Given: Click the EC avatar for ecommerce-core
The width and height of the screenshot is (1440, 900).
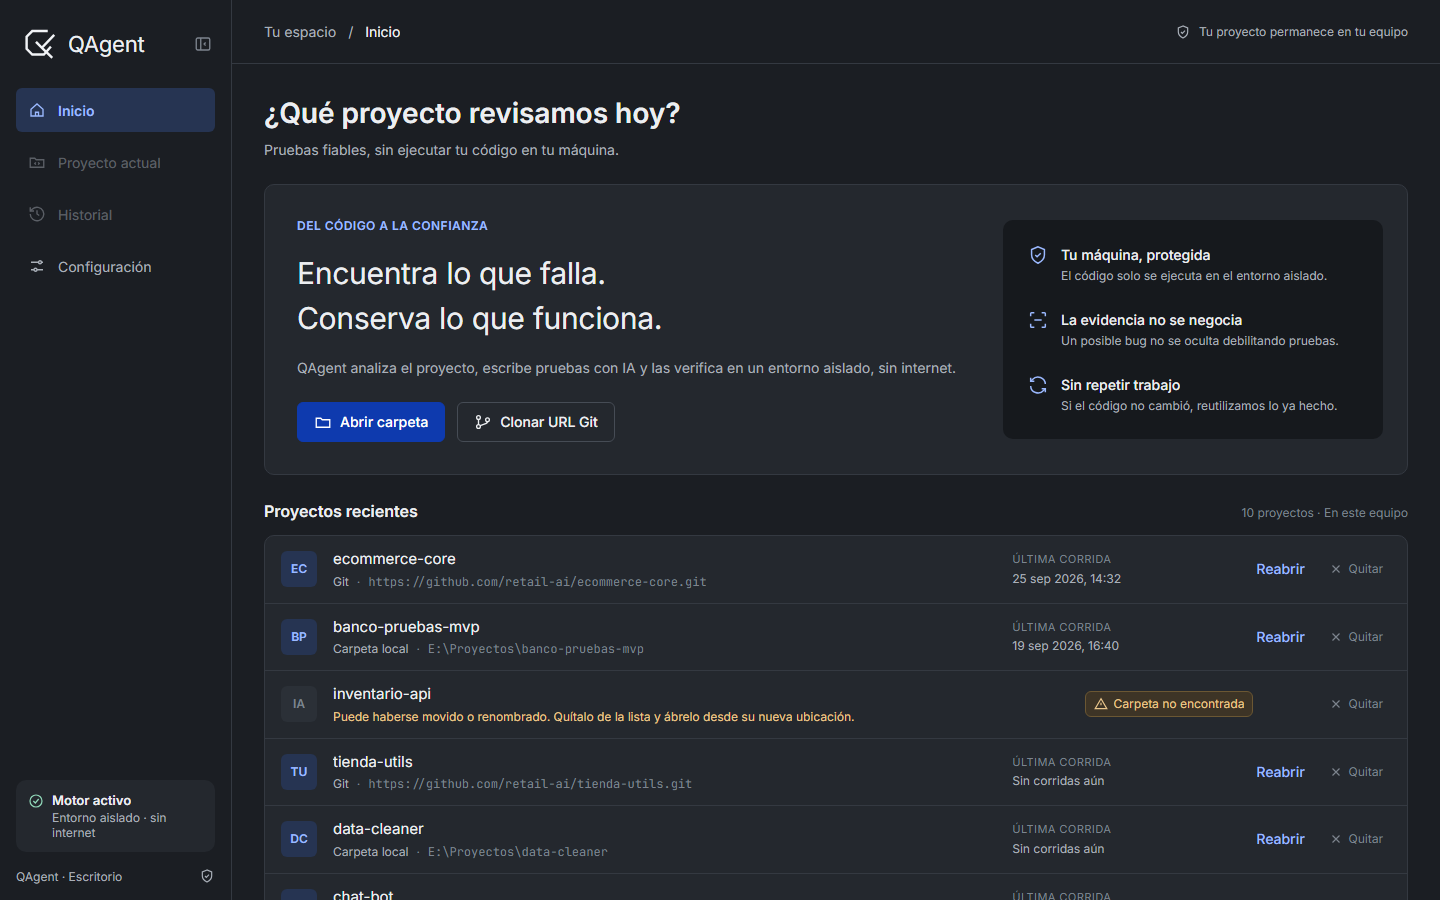Looking at the screenshot, I should tap(299, 569).
